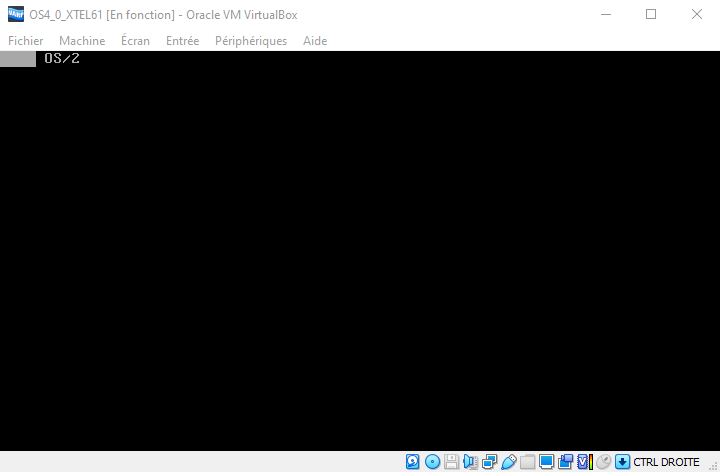The image size is (720, 472).
Task: Minimize the VirtualBox VM window
Action: (606, 14)
